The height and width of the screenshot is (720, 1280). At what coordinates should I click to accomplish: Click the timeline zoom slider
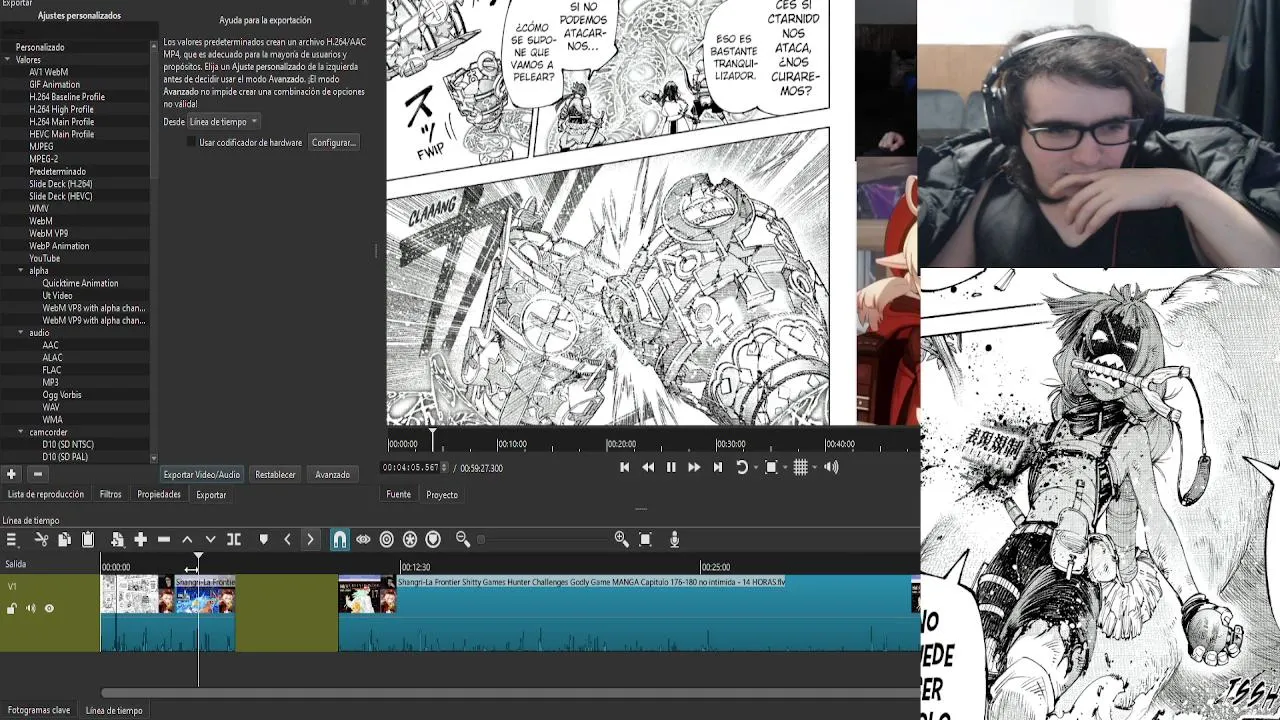pyautogui.click(x=545, y=539)
